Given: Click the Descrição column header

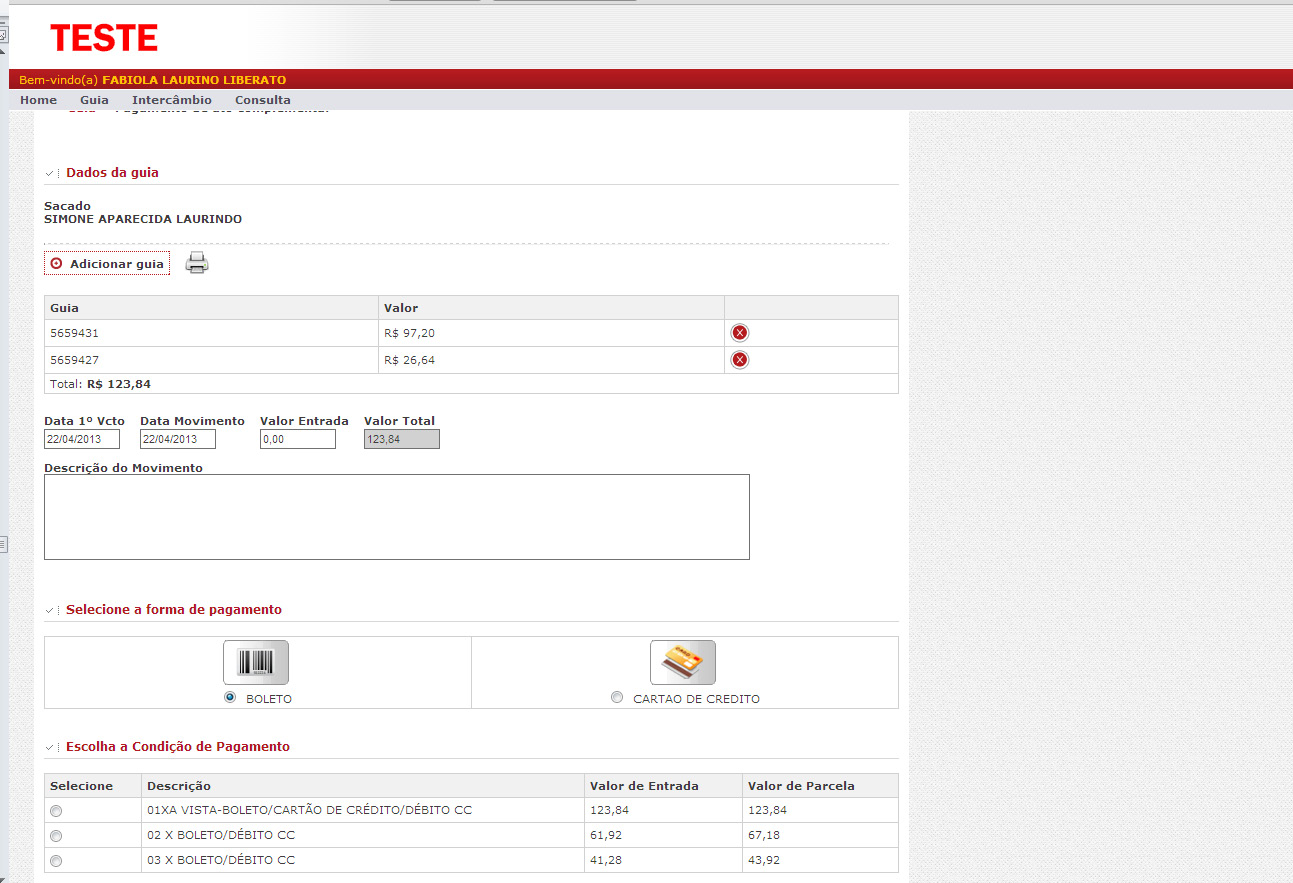Looking at the screenshot, I should (362, 786).
